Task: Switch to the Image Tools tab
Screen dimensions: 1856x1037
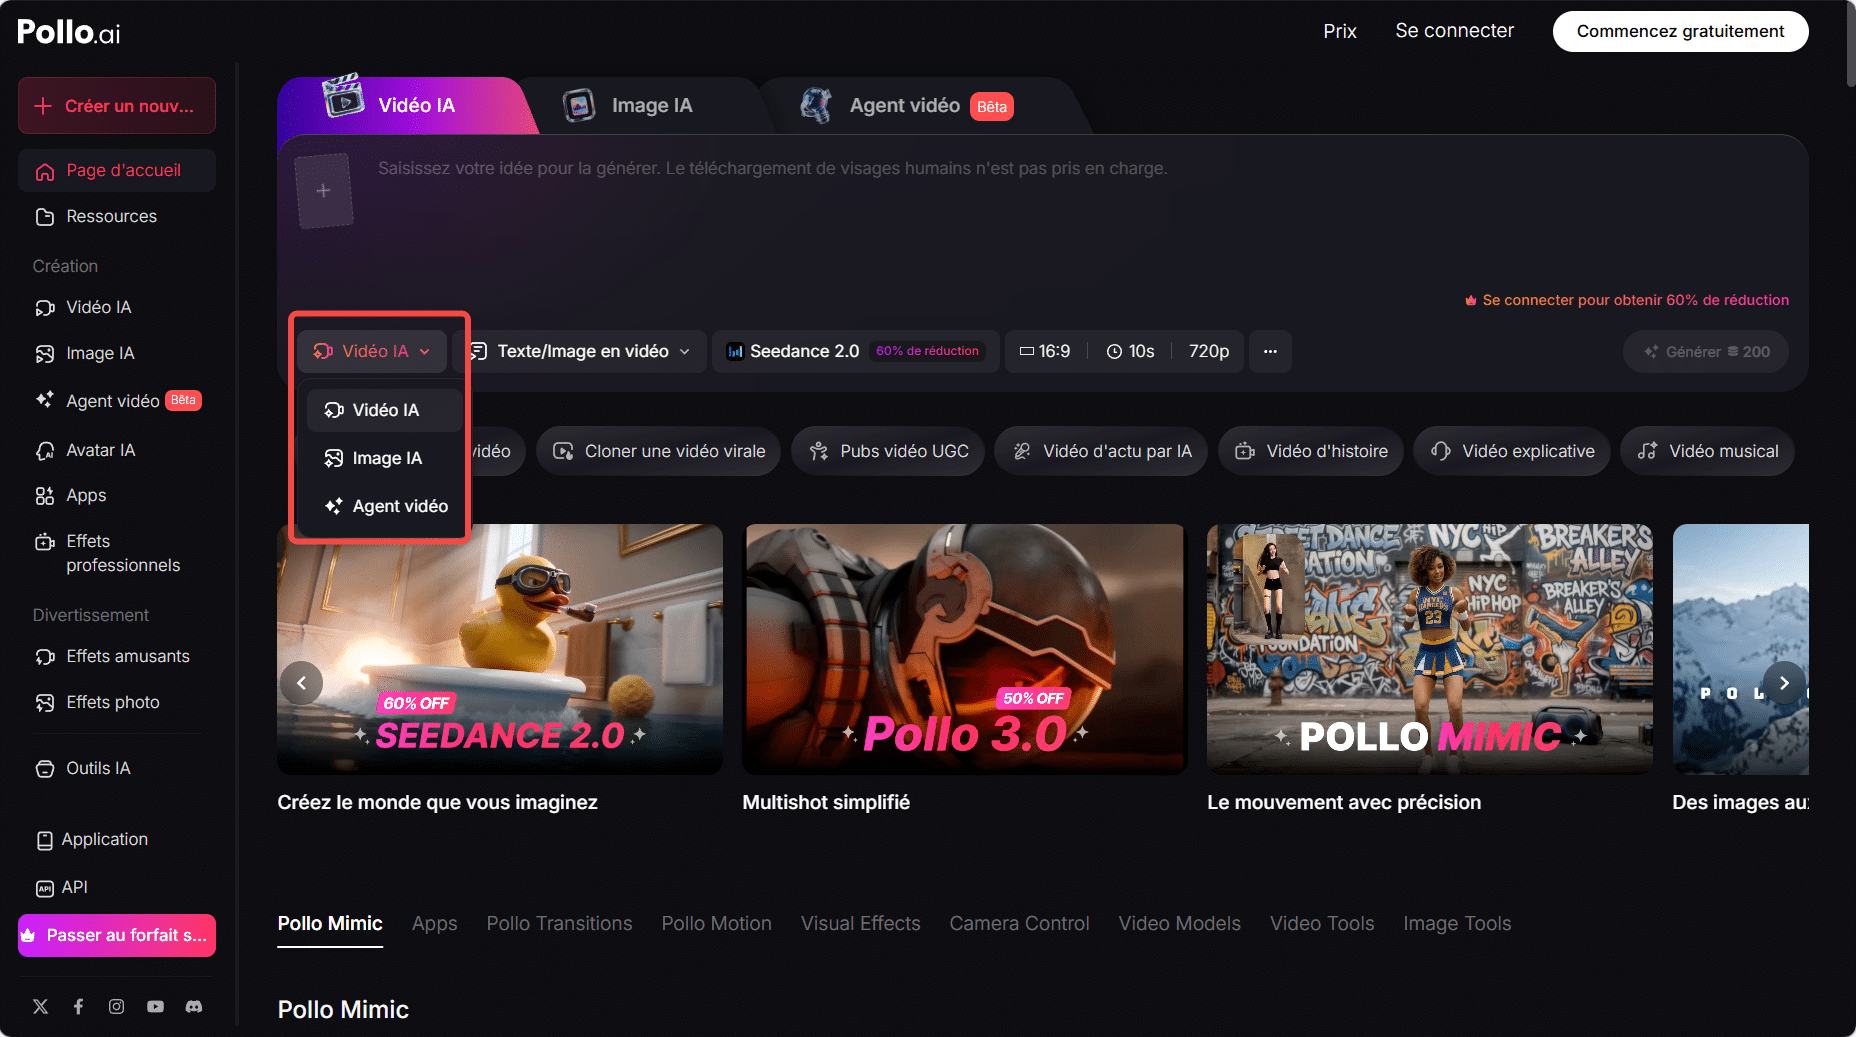Action: pos(1457,923)
